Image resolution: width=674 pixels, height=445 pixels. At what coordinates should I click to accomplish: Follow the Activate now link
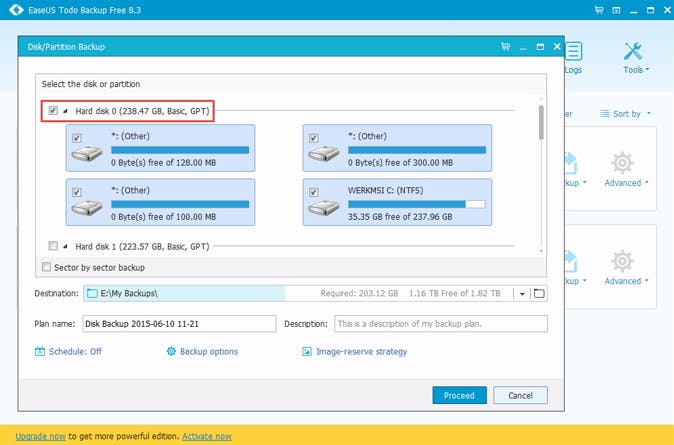(207, 436)
